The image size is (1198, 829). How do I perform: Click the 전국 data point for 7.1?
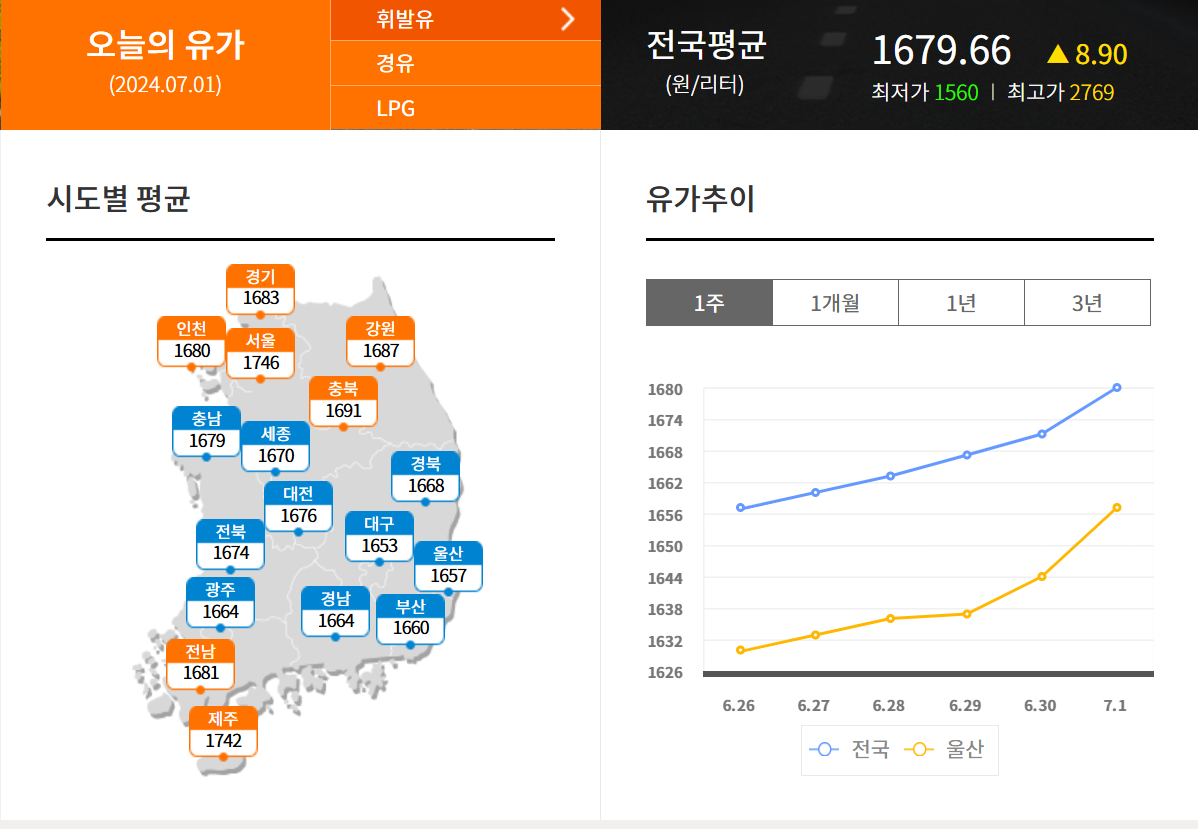point(1117,387)
